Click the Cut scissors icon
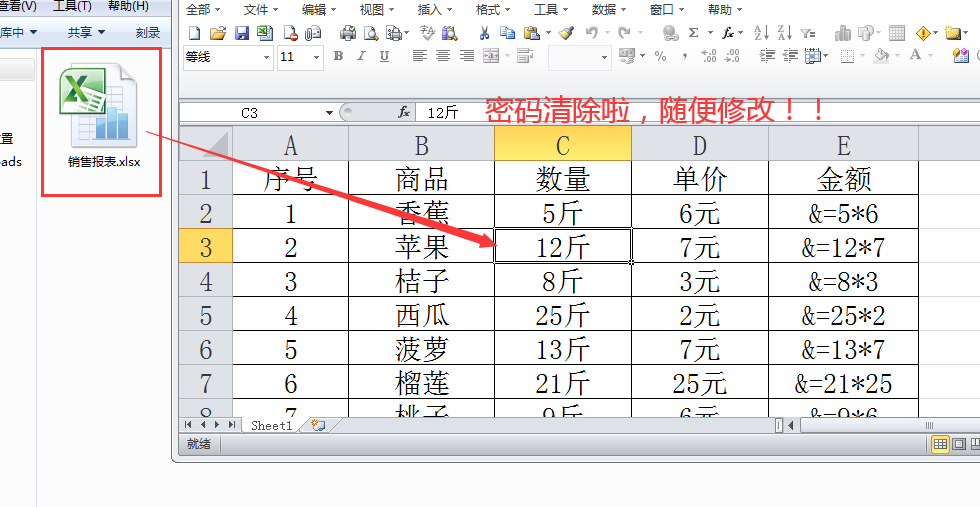This screenshot has width=980, height=507. pyautogui.click(x=484, y=33)
